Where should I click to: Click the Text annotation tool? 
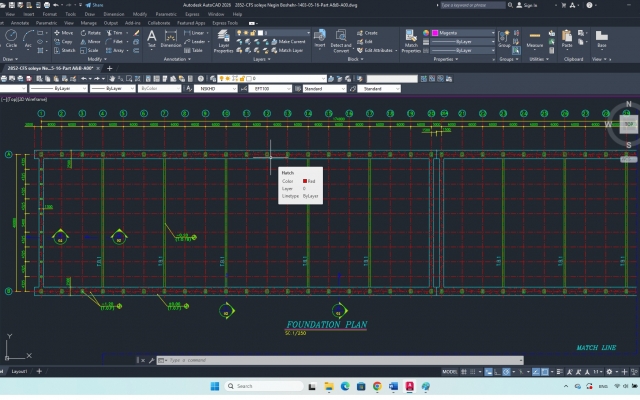(x=152, y=38)
